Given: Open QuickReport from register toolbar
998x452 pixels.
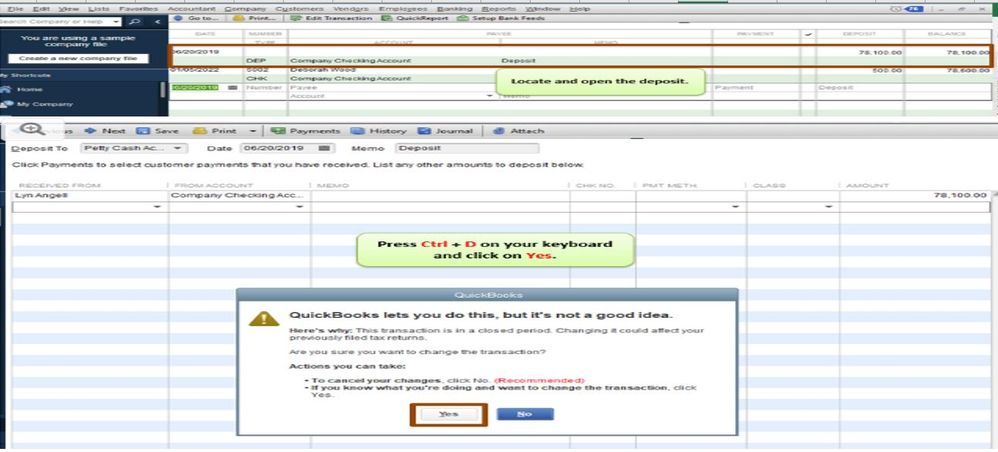Looking at the screenshot, I should (x=415, y=18).
